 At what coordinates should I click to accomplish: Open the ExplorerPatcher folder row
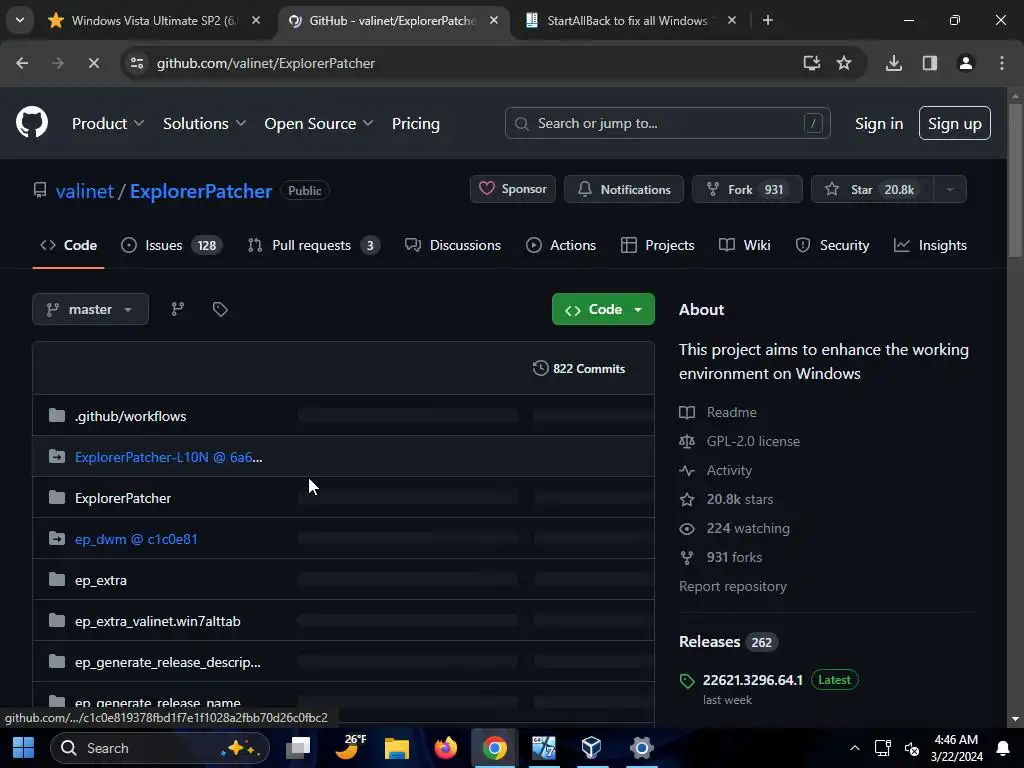pyautogui.click(x=344, y=498)
